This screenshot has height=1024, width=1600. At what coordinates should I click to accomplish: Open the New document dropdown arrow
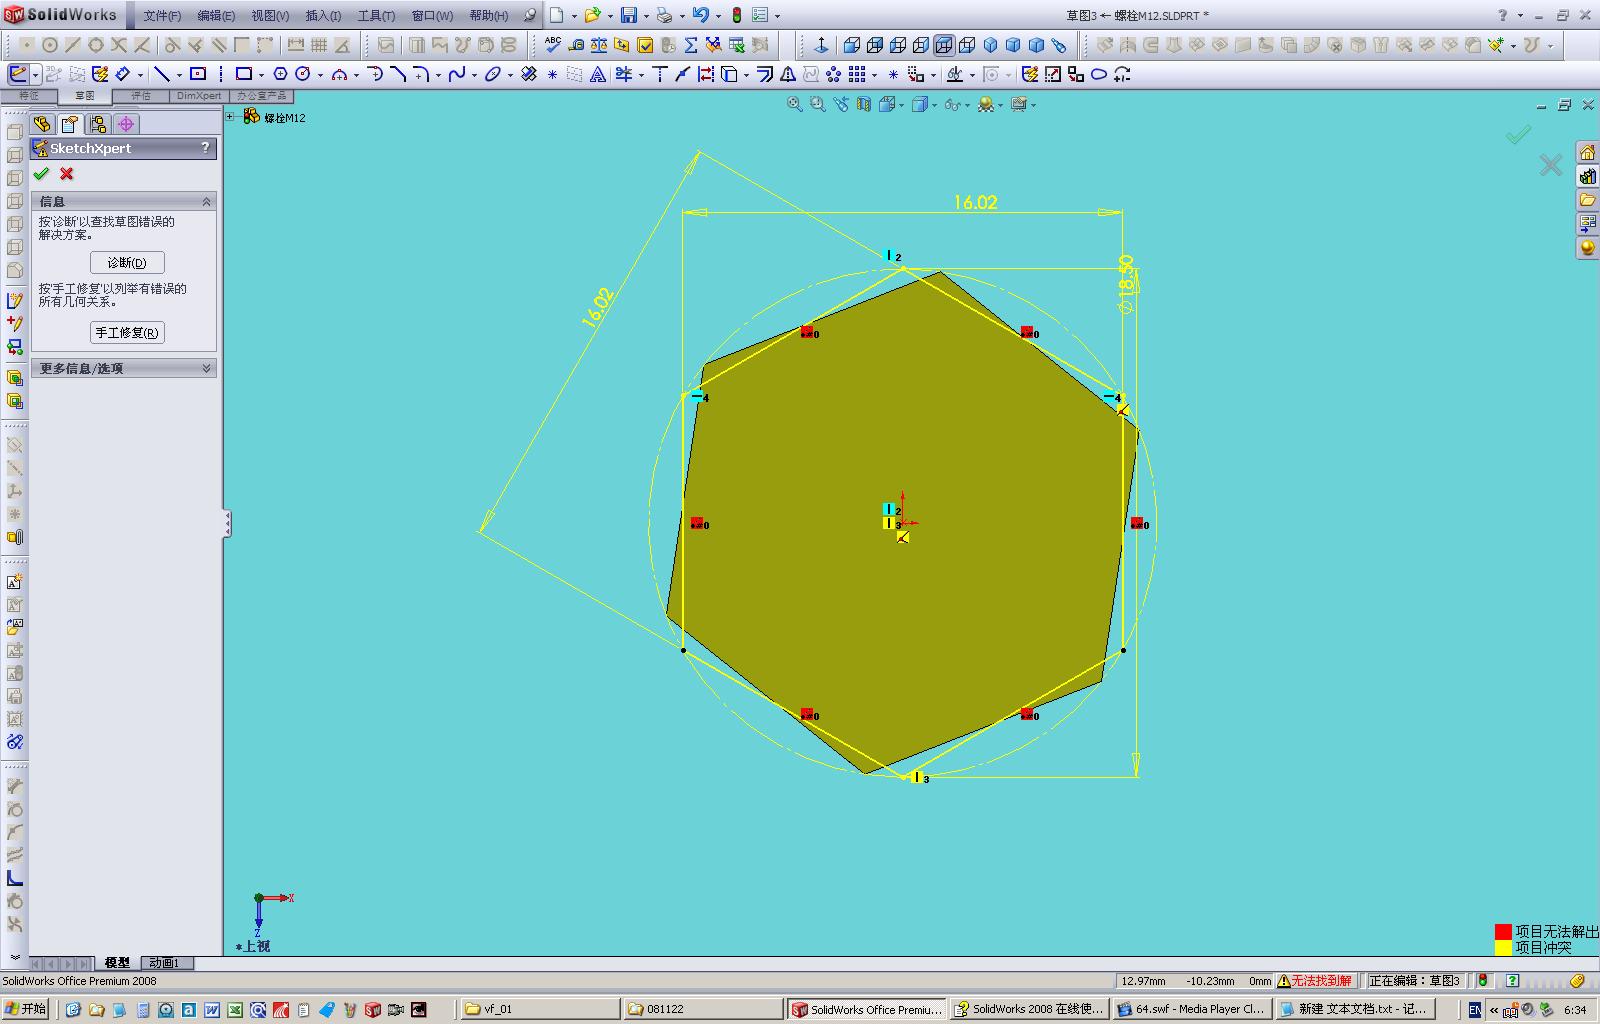[x=574, y=16]
